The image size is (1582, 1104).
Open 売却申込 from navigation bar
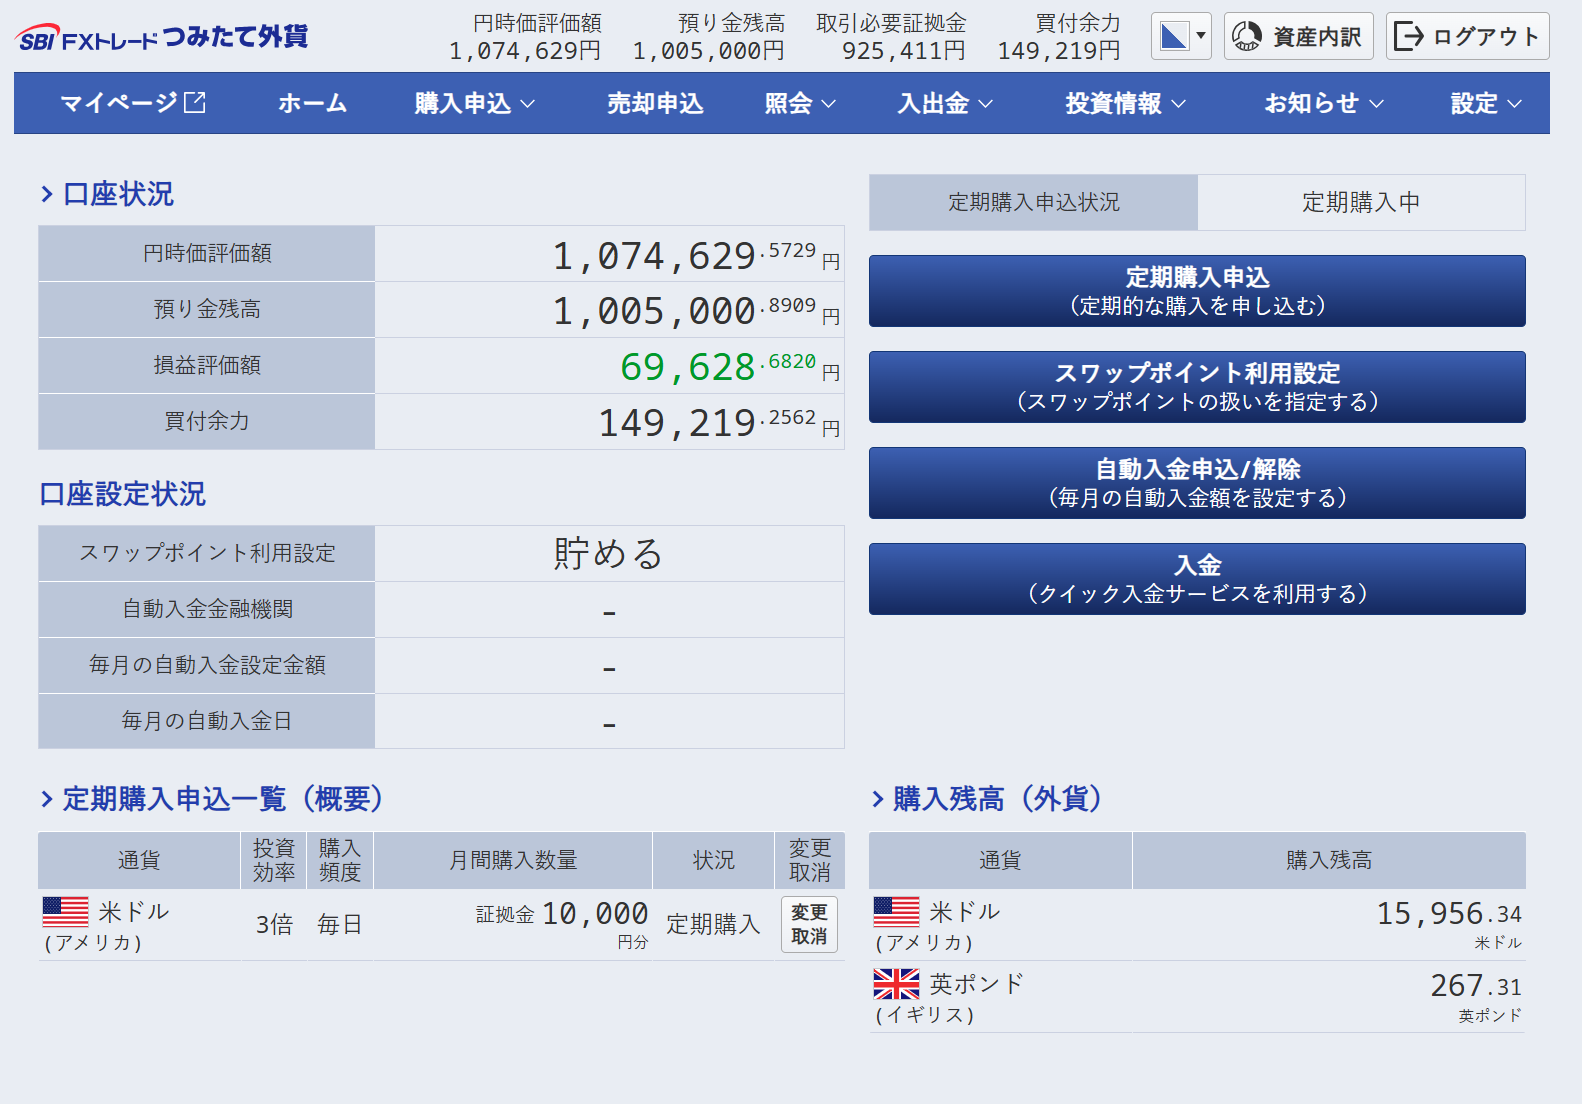point(655,103)
